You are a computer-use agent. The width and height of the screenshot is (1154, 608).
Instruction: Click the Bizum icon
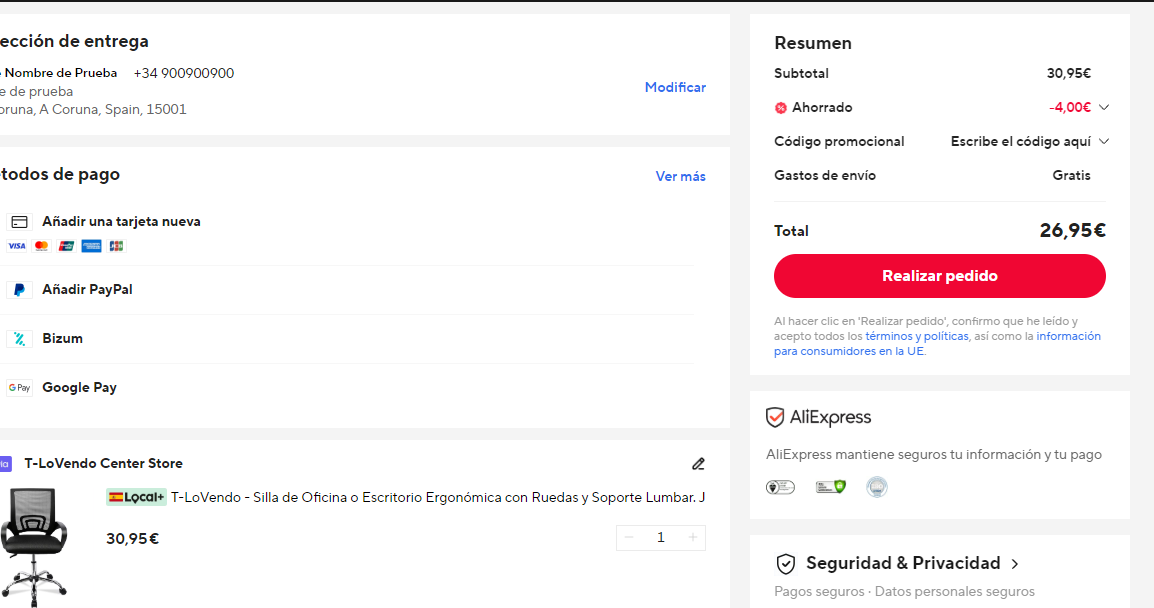click(19, 339)
